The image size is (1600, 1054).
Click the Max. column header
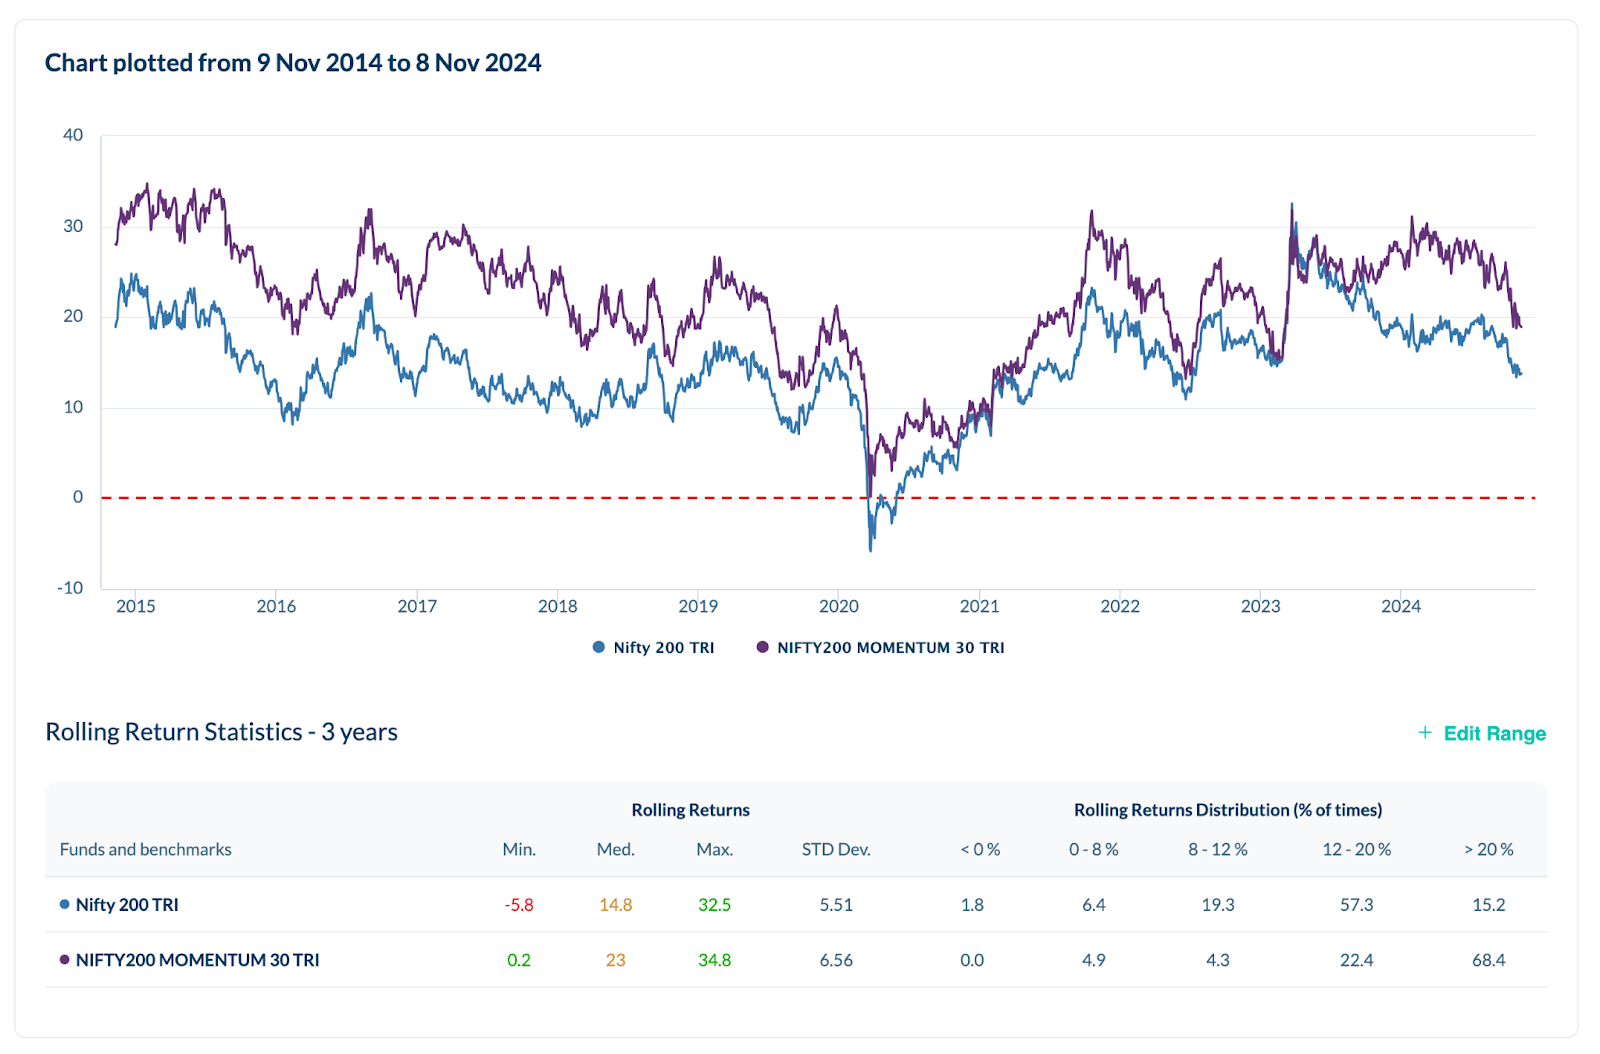point(715,849)
